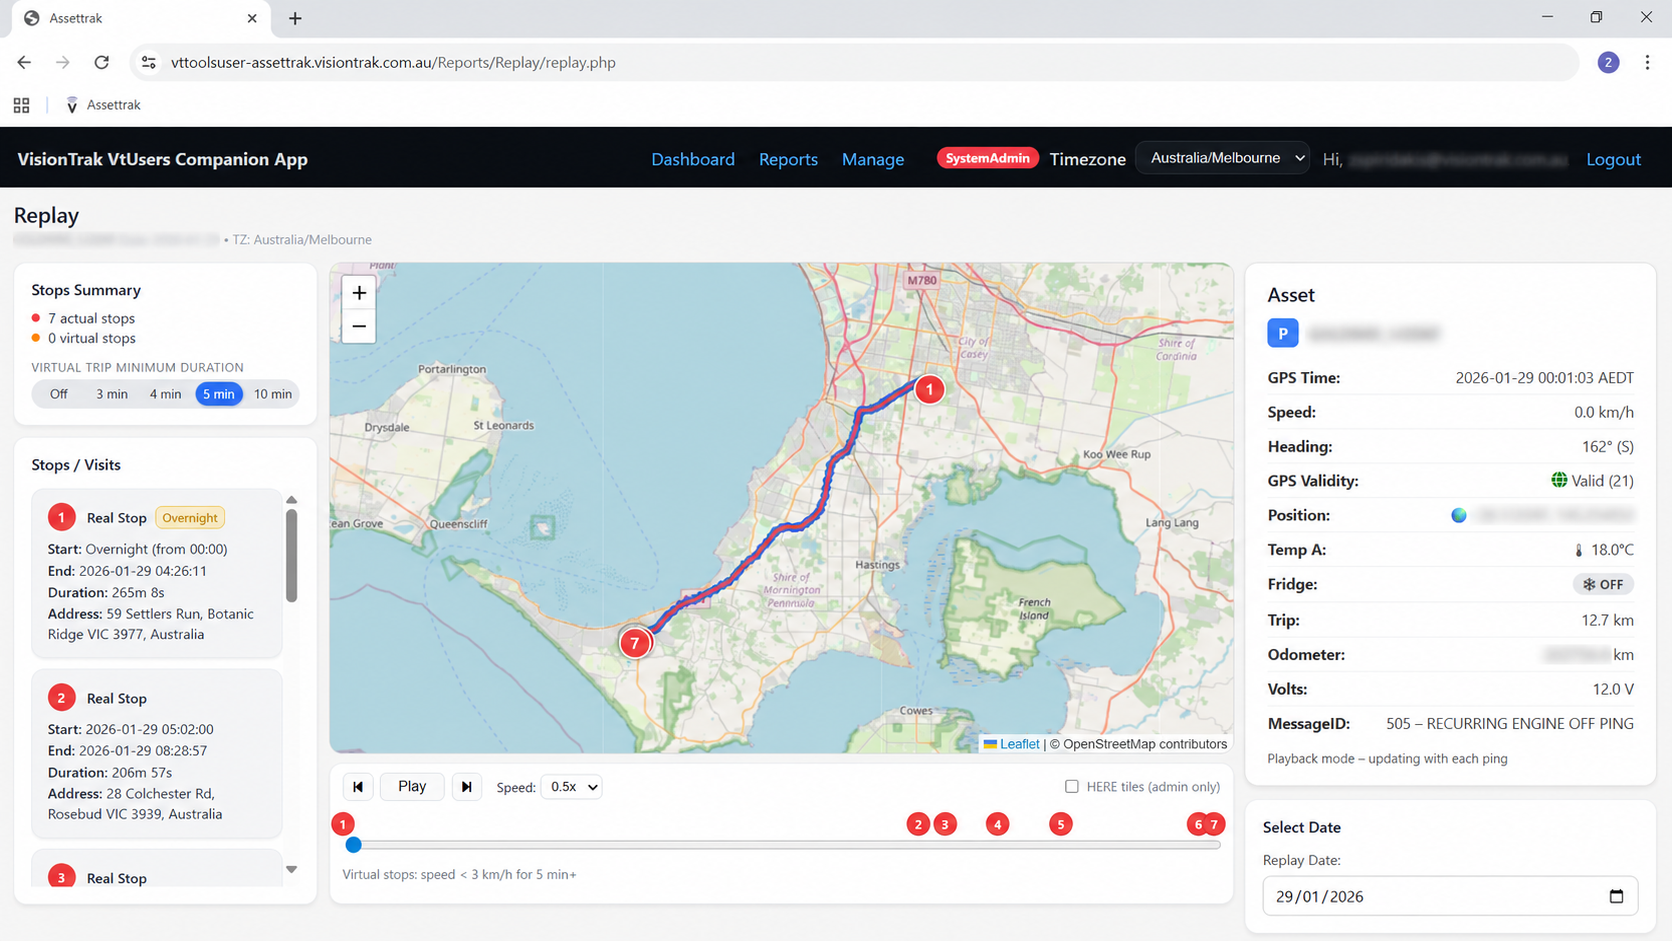Click VisionTrak VtUsers Companion App title
Viewport: 1672px width, 941px height.
click(x=163, y=159)
